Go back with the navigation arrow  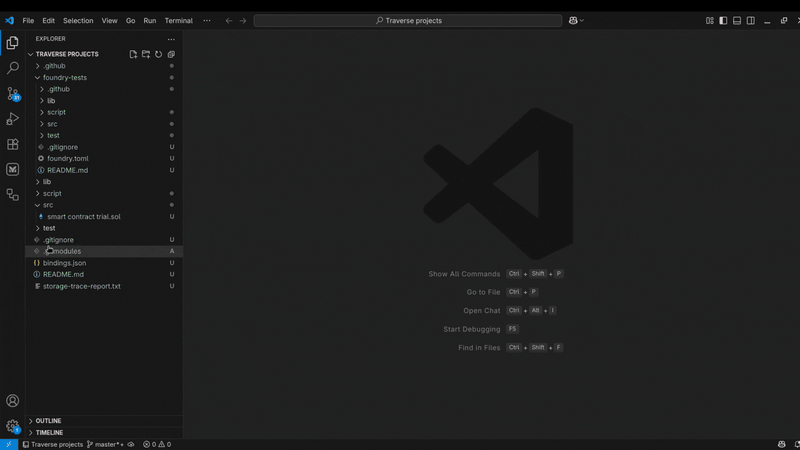coord(229,20)
